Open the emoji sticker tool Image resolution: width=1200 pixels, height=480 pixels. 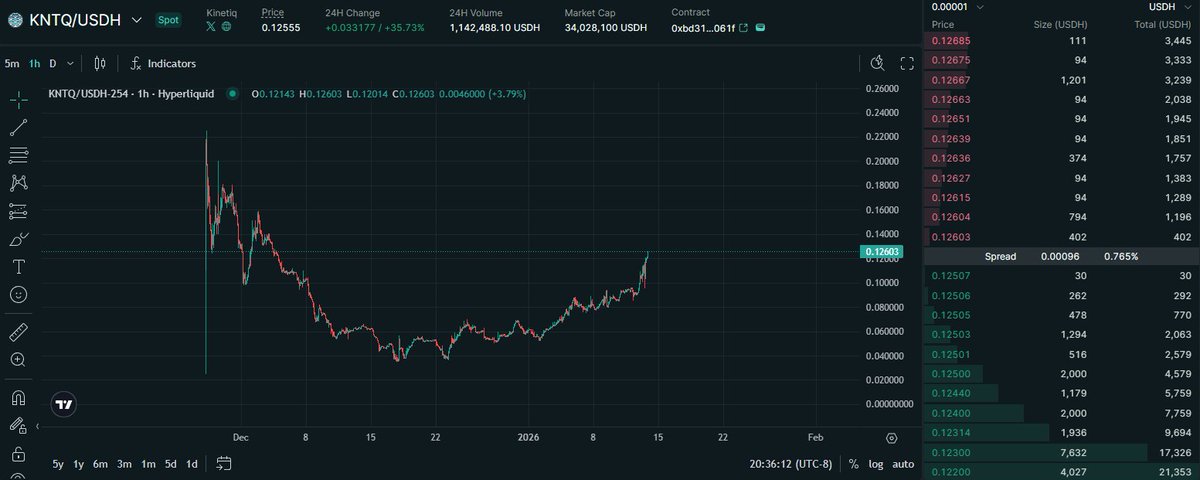(x=18, y=295)
